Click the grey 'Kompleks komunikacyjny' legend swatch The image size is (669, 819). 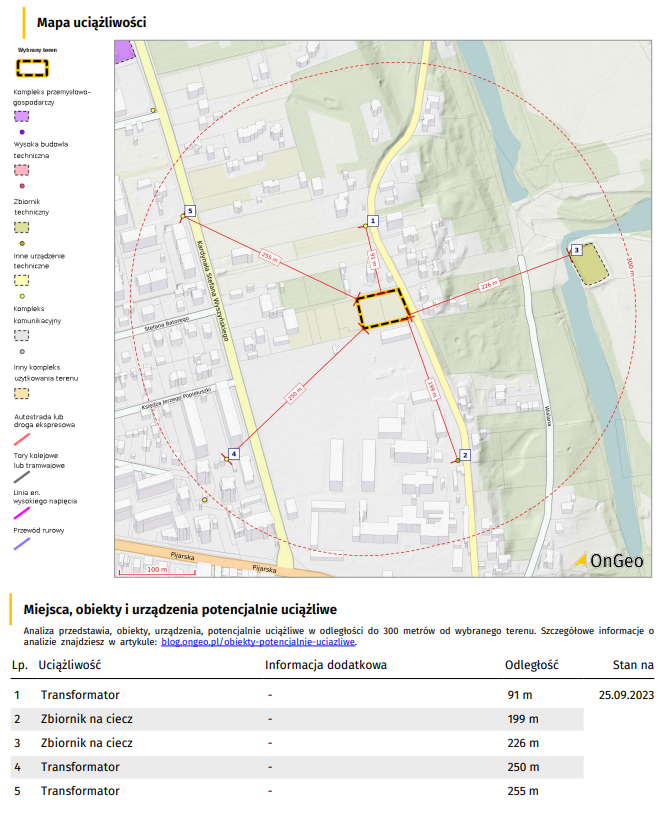[x=21, y=335]
